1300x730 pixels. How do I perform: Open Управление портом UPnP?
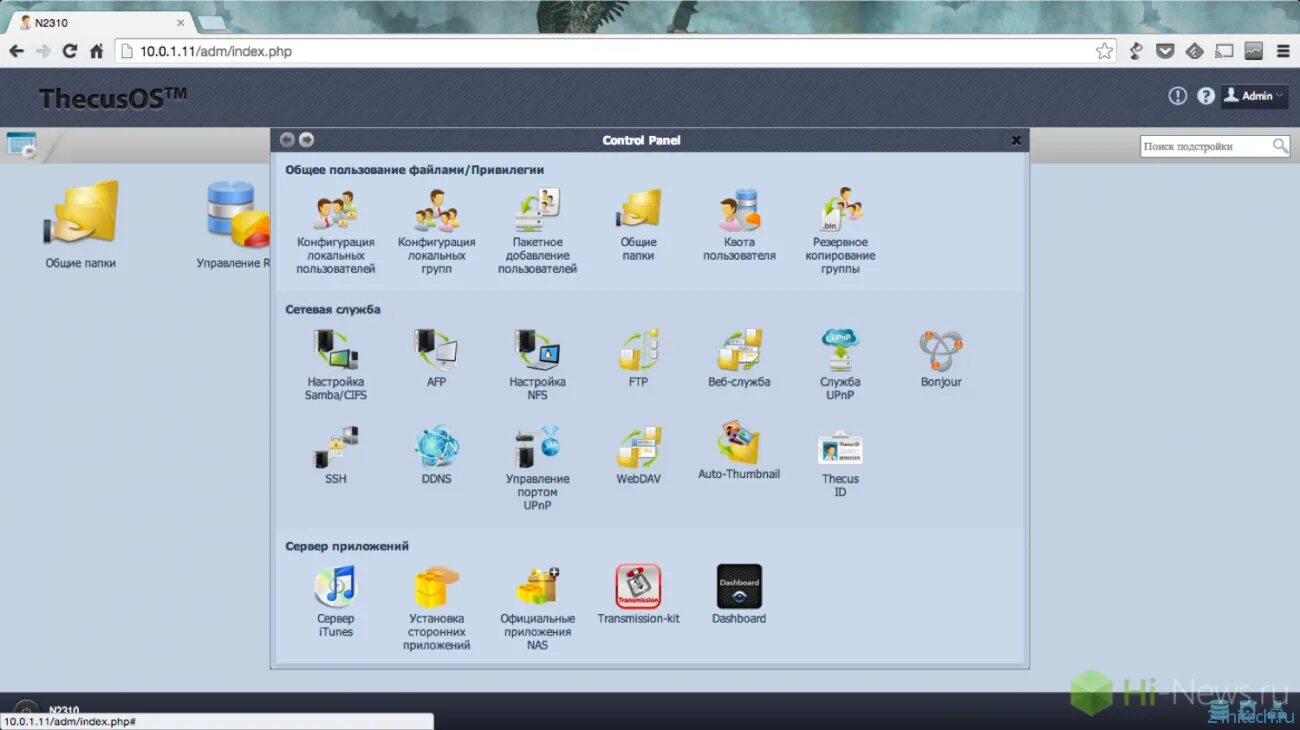[x=538, y=468]
